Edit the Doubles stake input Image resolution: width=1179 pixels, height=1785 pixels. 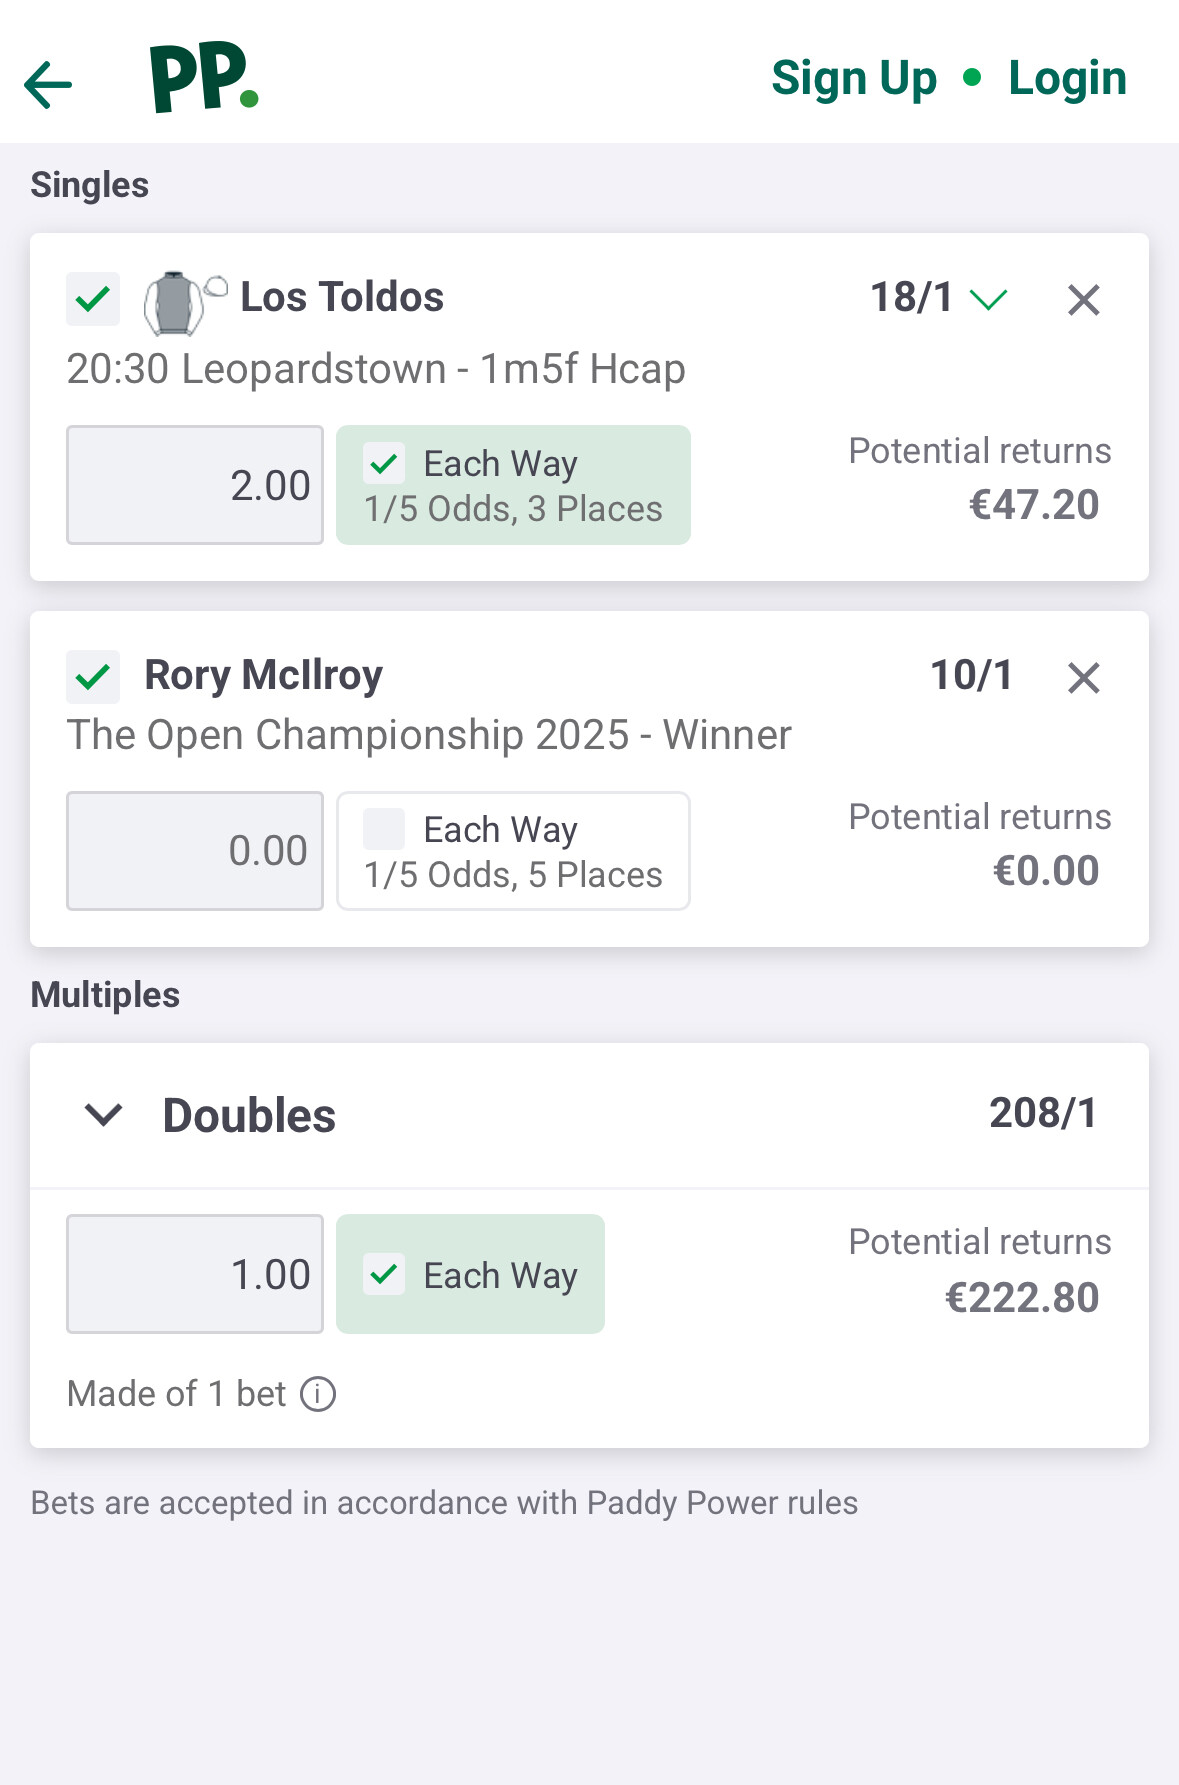click(x=195, y=1274)
